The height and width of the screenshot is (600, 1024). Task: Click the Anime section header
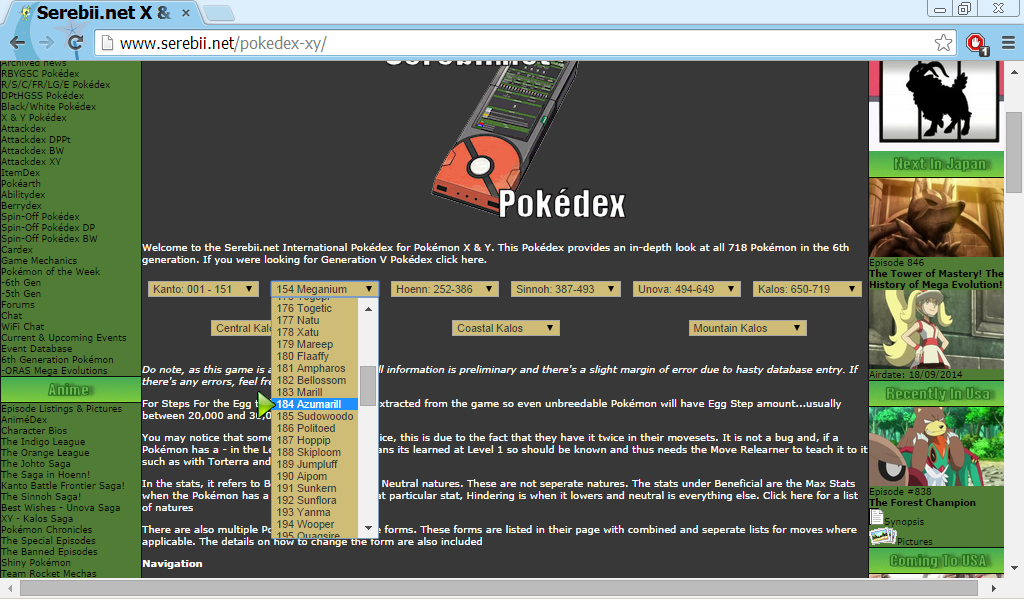point(71,390)
